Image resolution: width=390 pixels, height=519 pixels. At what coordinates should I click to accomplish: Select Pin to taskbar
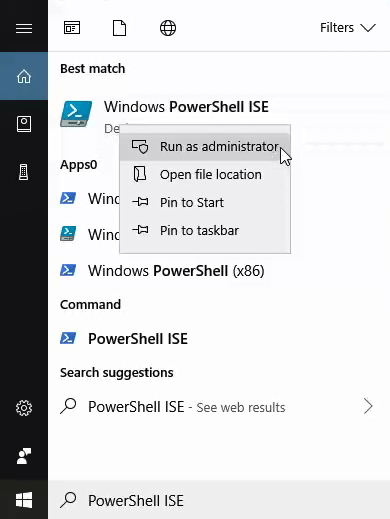[x=205, y=231]
